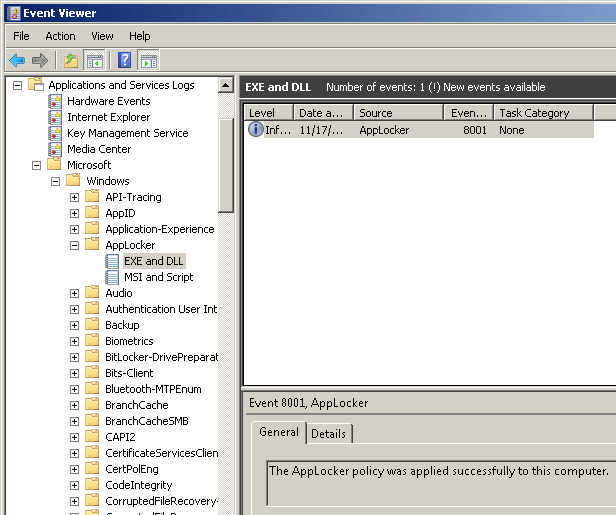The width and height of the screenshot is (616, 515).
Task: Click the MSI and Script log icon
Action: point(112,277)
